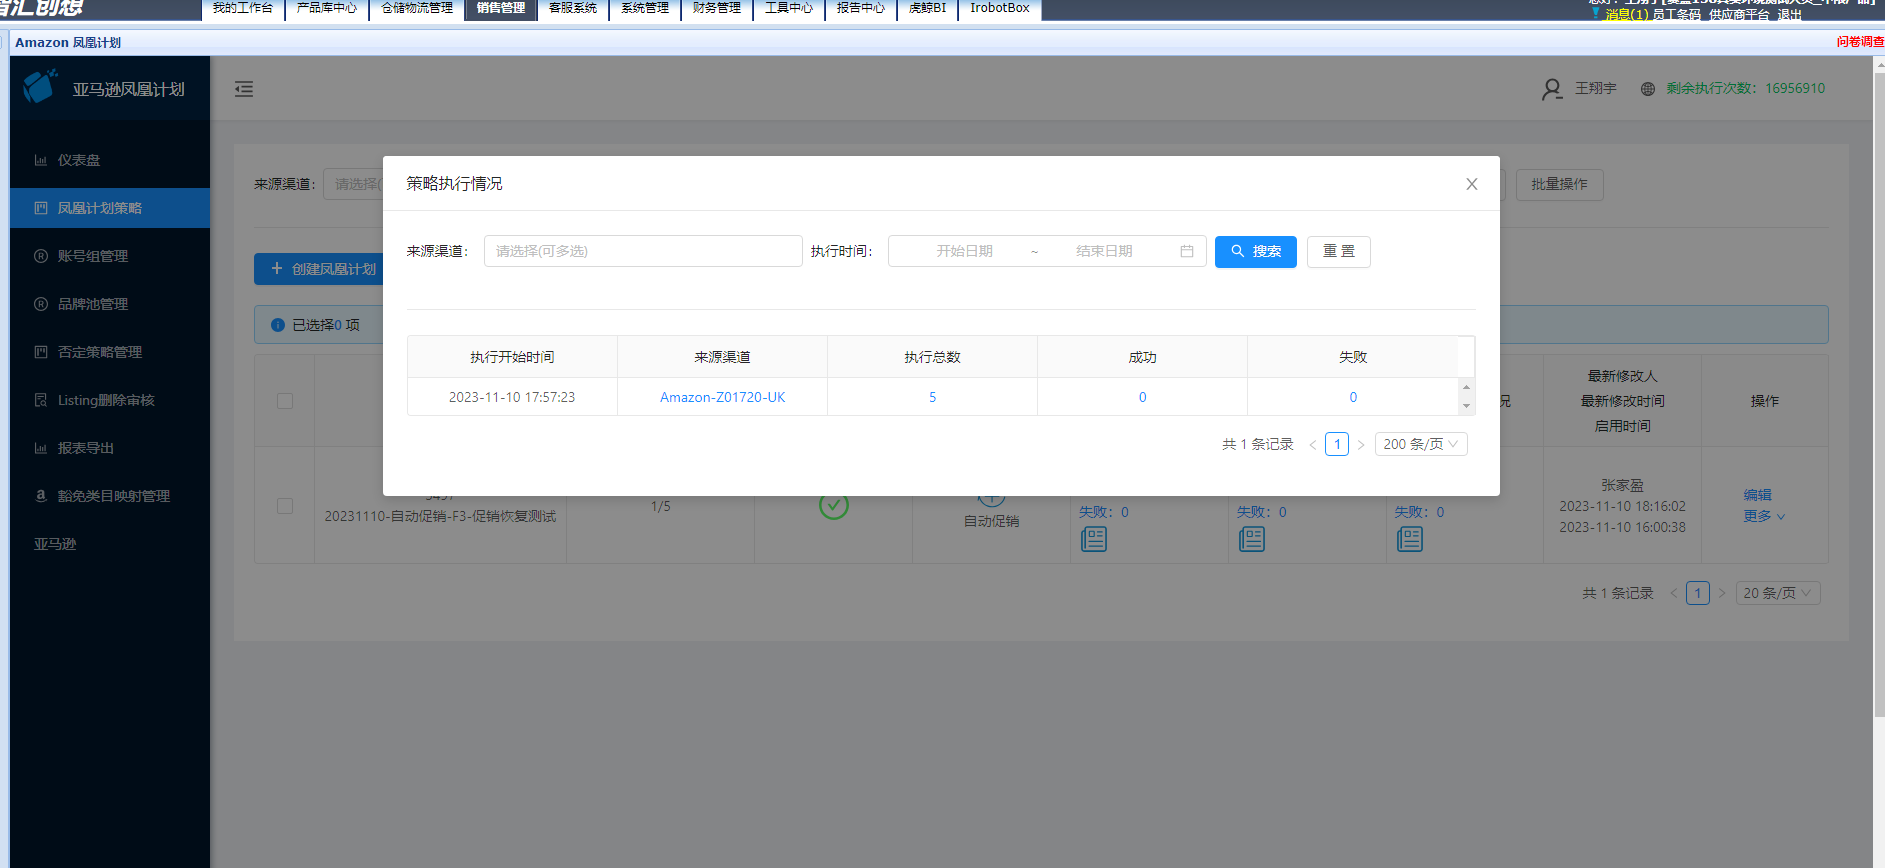The width and height of the screenshot is (1885, 868).
Task: Click the rightmost 失败: 0 document icon
Action: [1410, 539]
